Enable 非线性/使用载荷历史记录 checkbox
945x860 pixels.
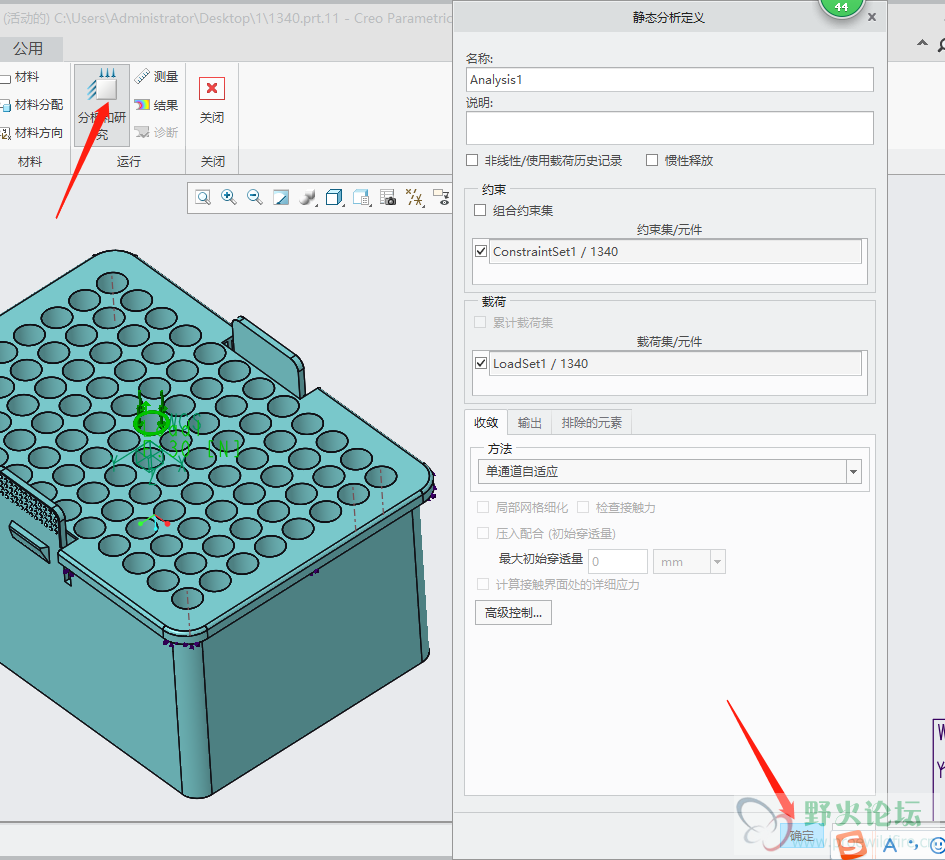coord(472,160)
